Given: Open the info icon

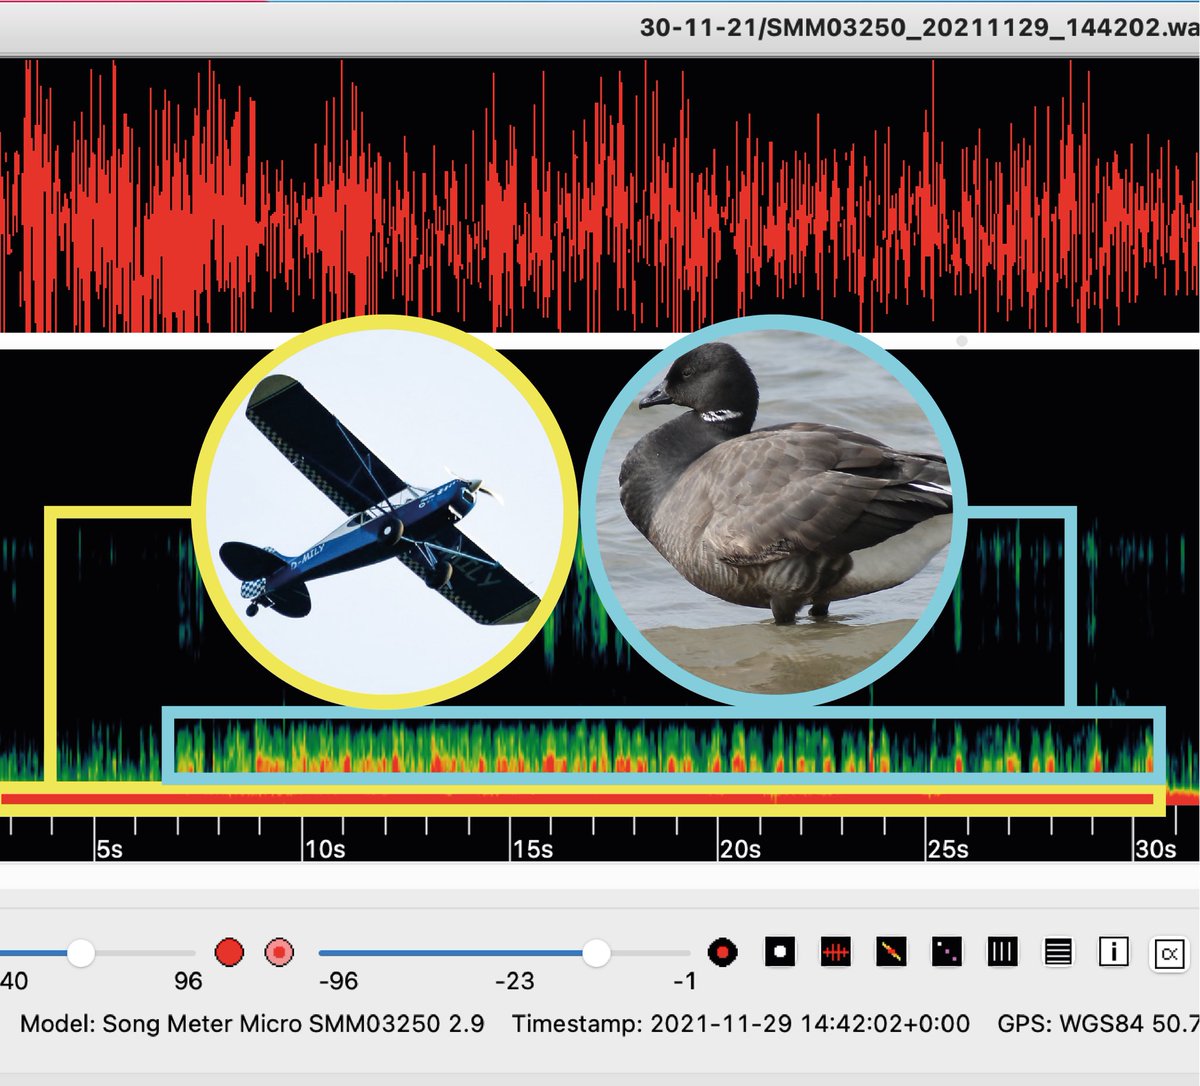Looking at the screenshot, I should coord(1113,951).
